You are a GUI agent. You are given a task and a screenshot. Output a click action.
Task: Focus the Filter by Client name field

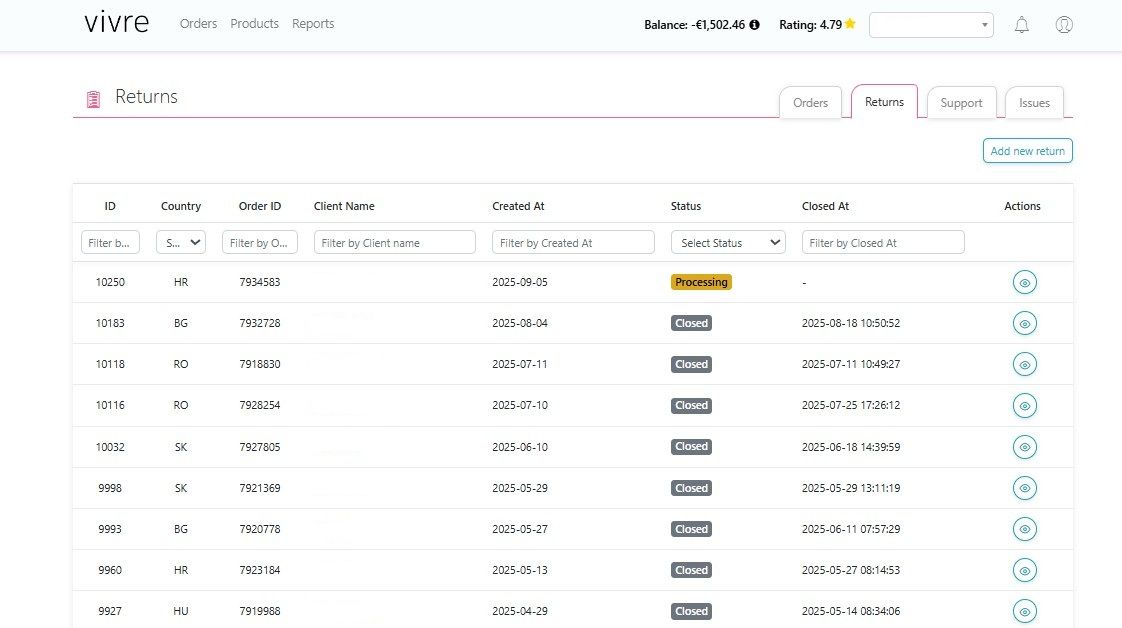pyautogui.click(x=394, y=242)
